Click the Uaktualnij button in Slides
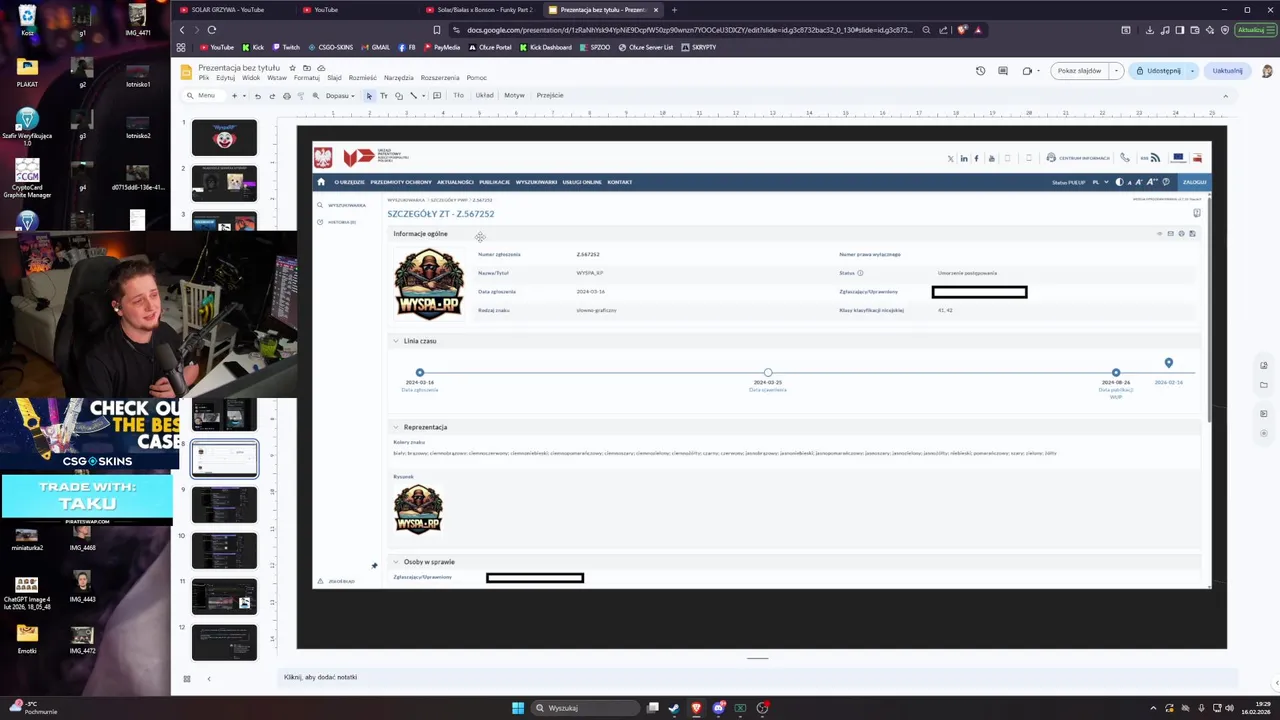1280x720 pixels. [1227, 71]
